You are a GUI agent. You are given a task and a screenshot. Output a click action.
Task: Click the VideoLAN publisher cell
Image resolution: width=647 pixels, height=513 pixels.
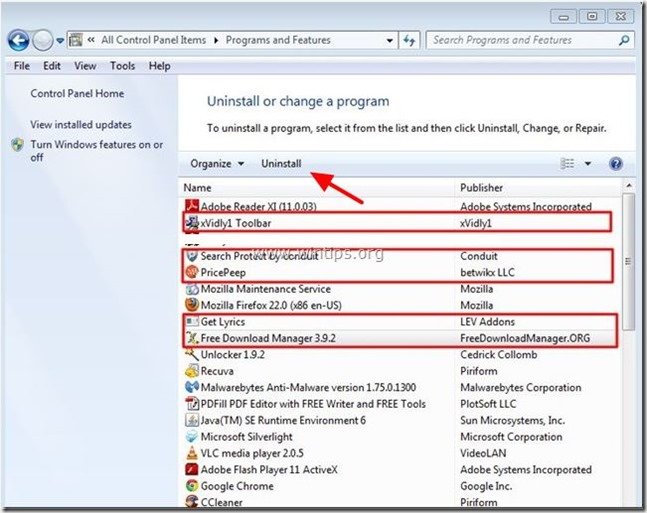[x=483, y=453]
